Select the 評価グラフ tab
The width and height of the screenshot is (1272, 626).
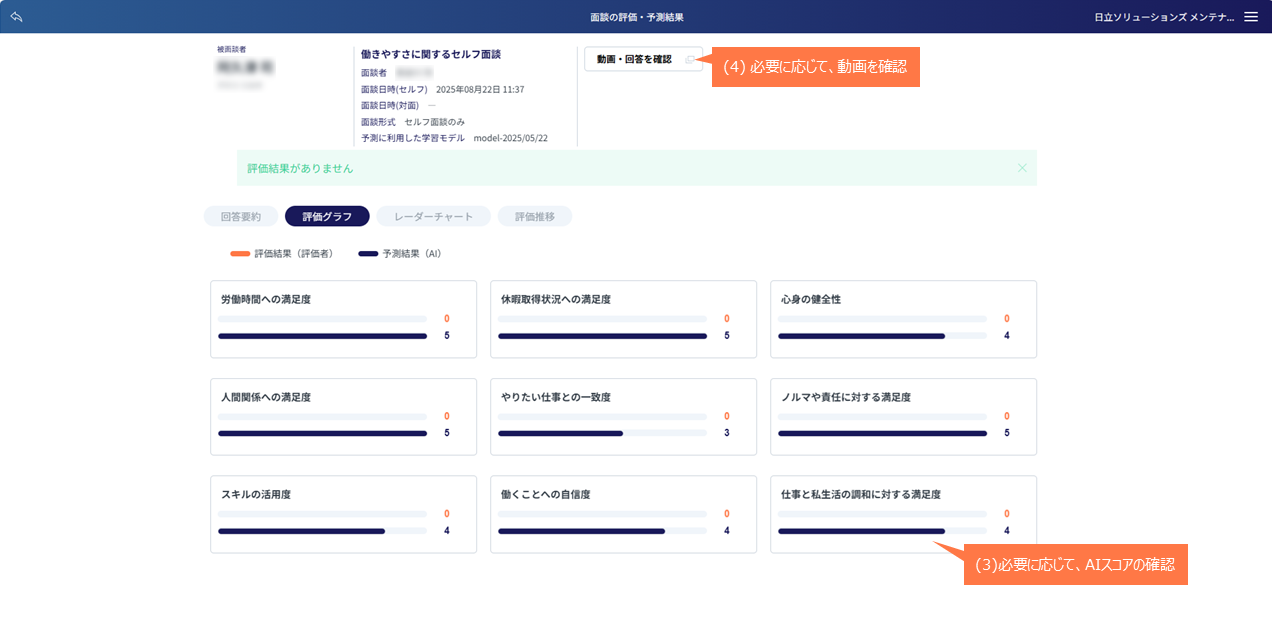[x=327, y=216]
